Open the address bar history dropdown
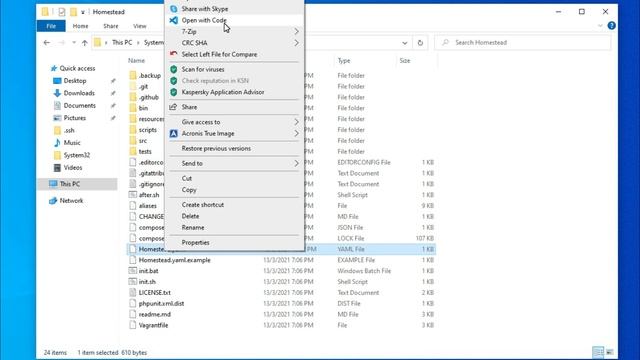Image resolution: width=640 pixels, height=360 pixels. pyautogui.click(x=404, y=43)
